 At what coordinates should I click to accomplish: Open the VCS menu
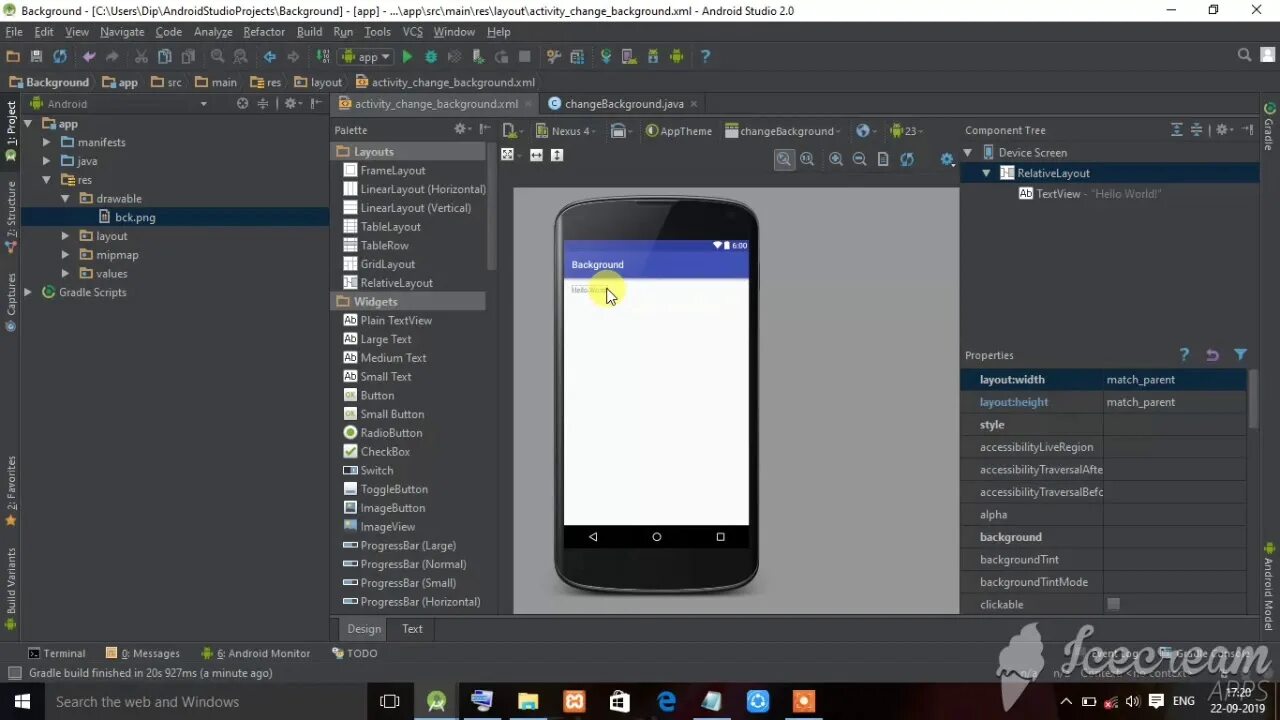(x=412, y=32)
